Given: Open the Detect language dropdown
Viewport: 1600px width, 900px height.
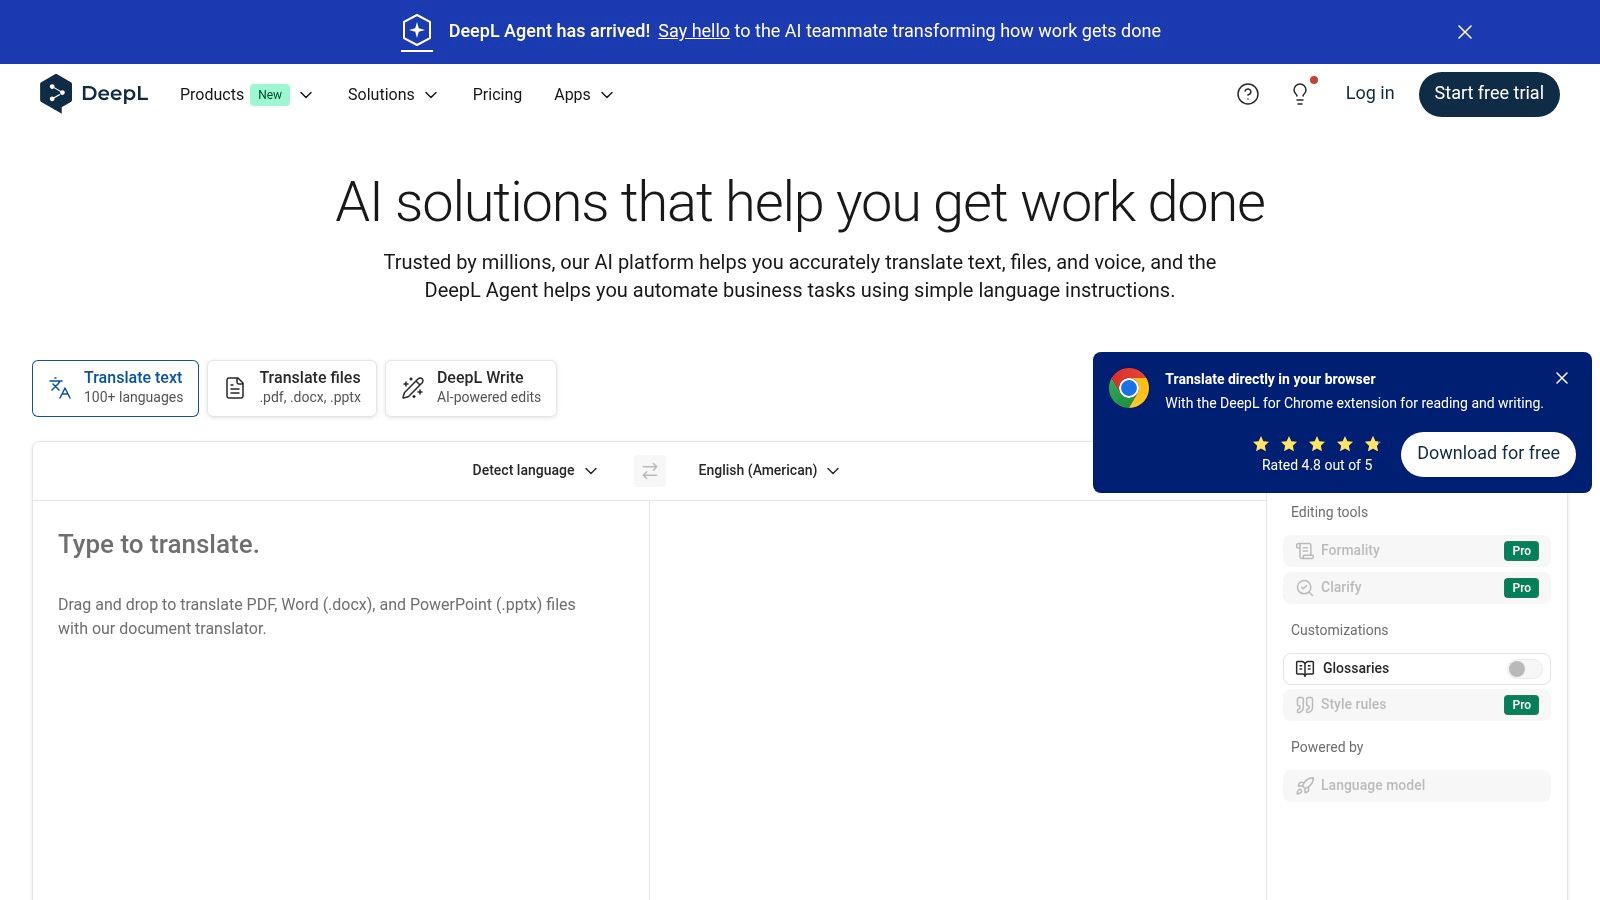Looking at the screenshot, I should click(534, 471).
